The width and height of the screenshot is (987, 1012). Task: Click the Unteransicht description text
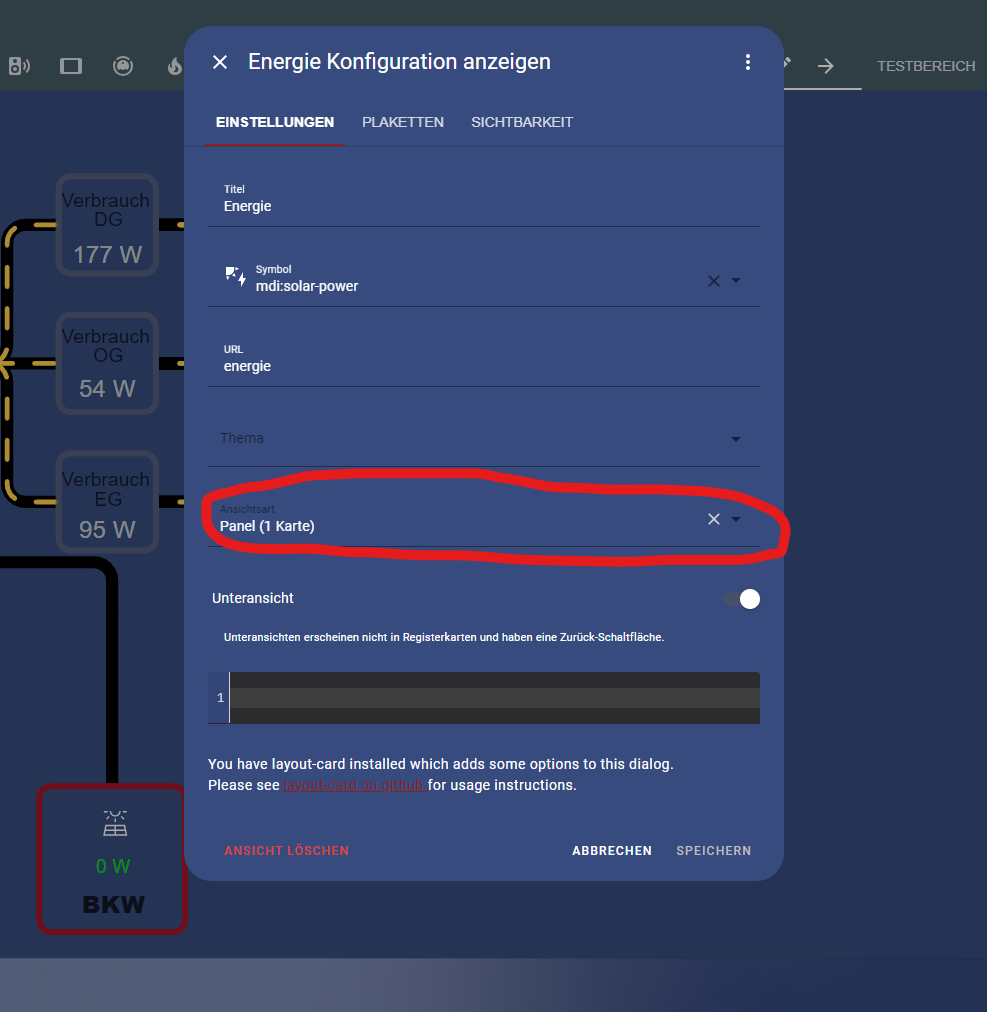(x=443, y=637)
